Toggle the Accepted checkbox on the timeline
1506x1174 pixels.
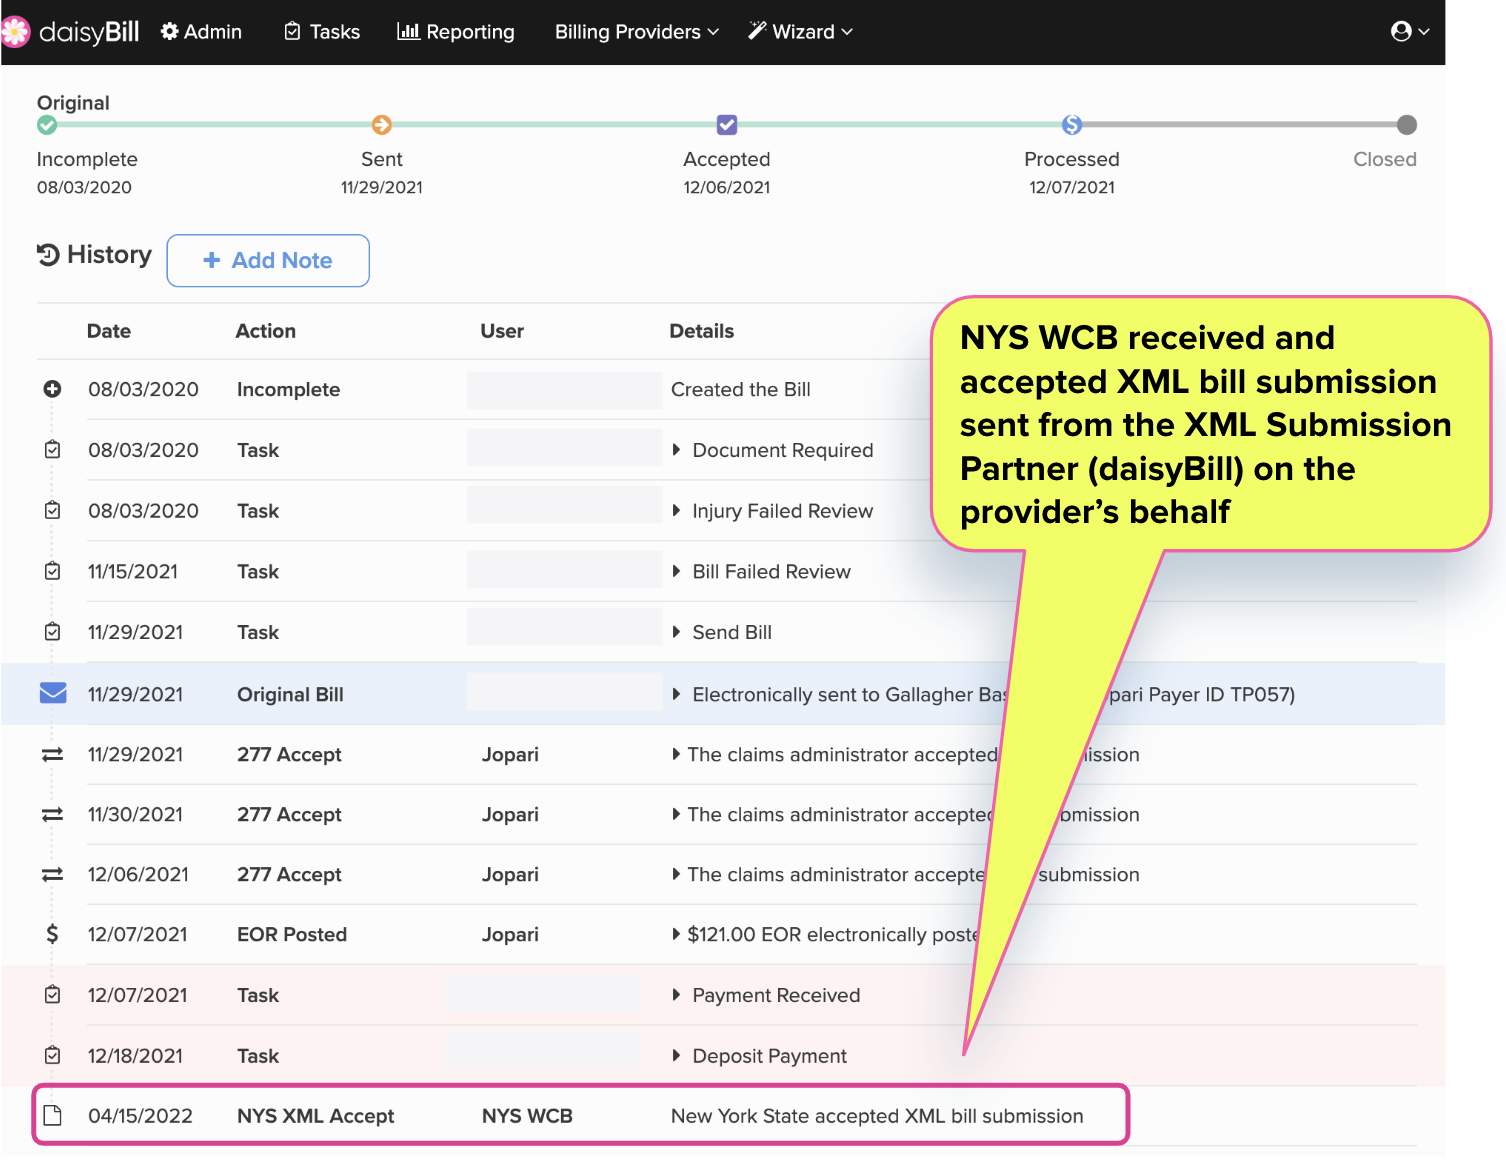click(726, 124)
